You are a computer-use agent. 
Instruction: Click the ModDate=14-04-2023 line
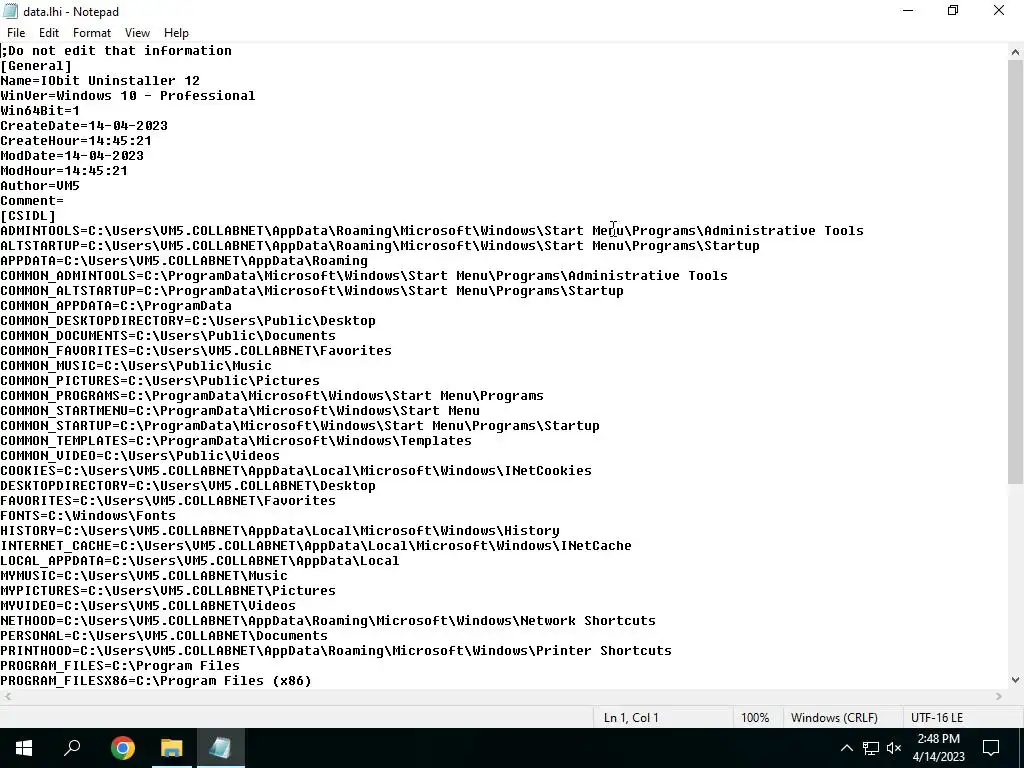tap(72, 155)
